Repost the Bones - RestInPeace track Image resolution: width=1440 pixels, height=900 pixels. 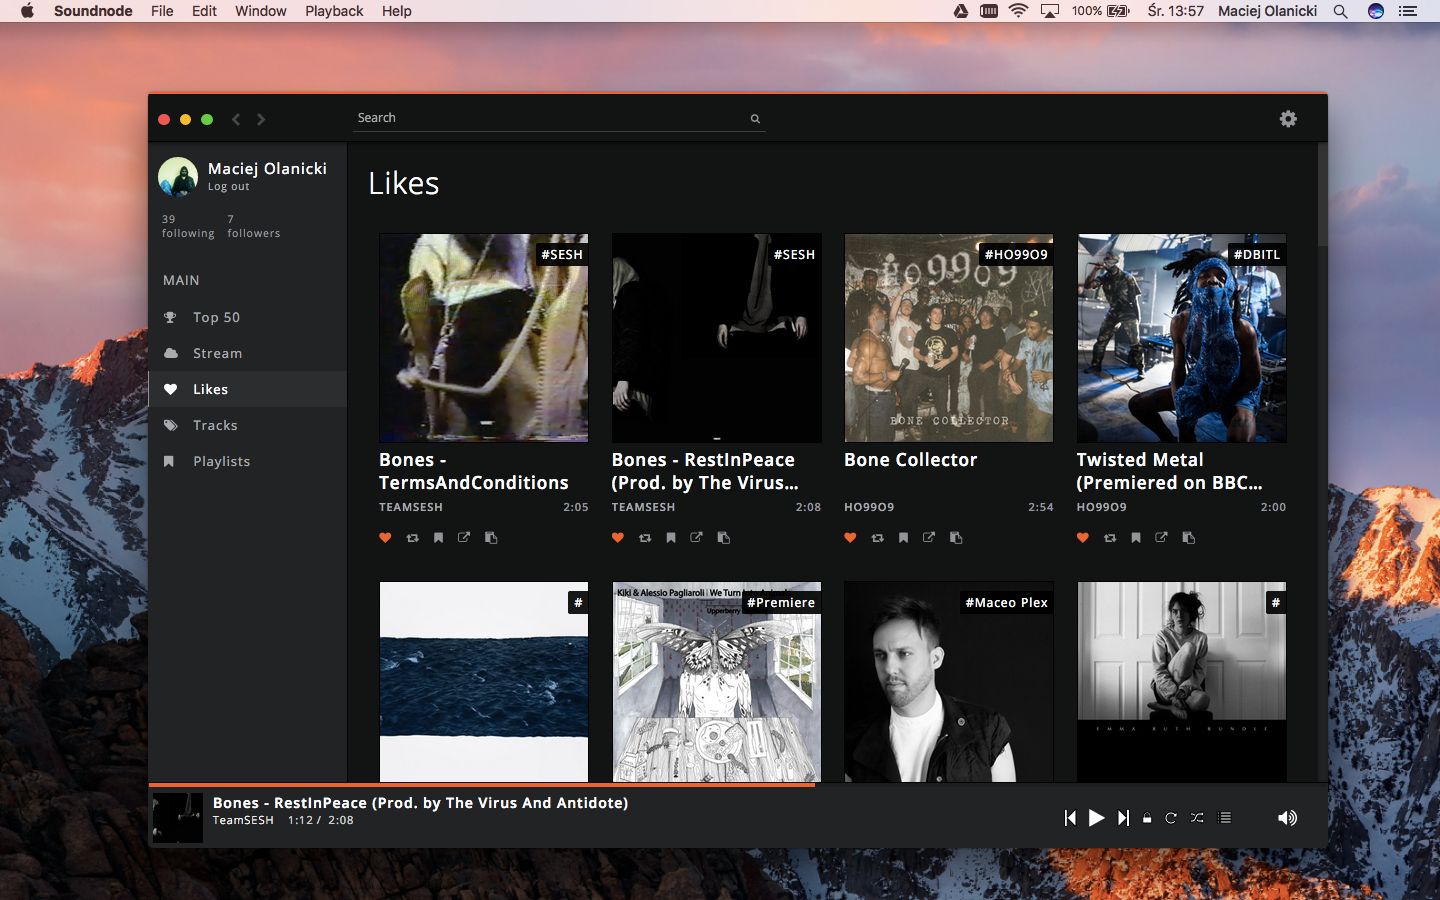click(x=645, y=538)
